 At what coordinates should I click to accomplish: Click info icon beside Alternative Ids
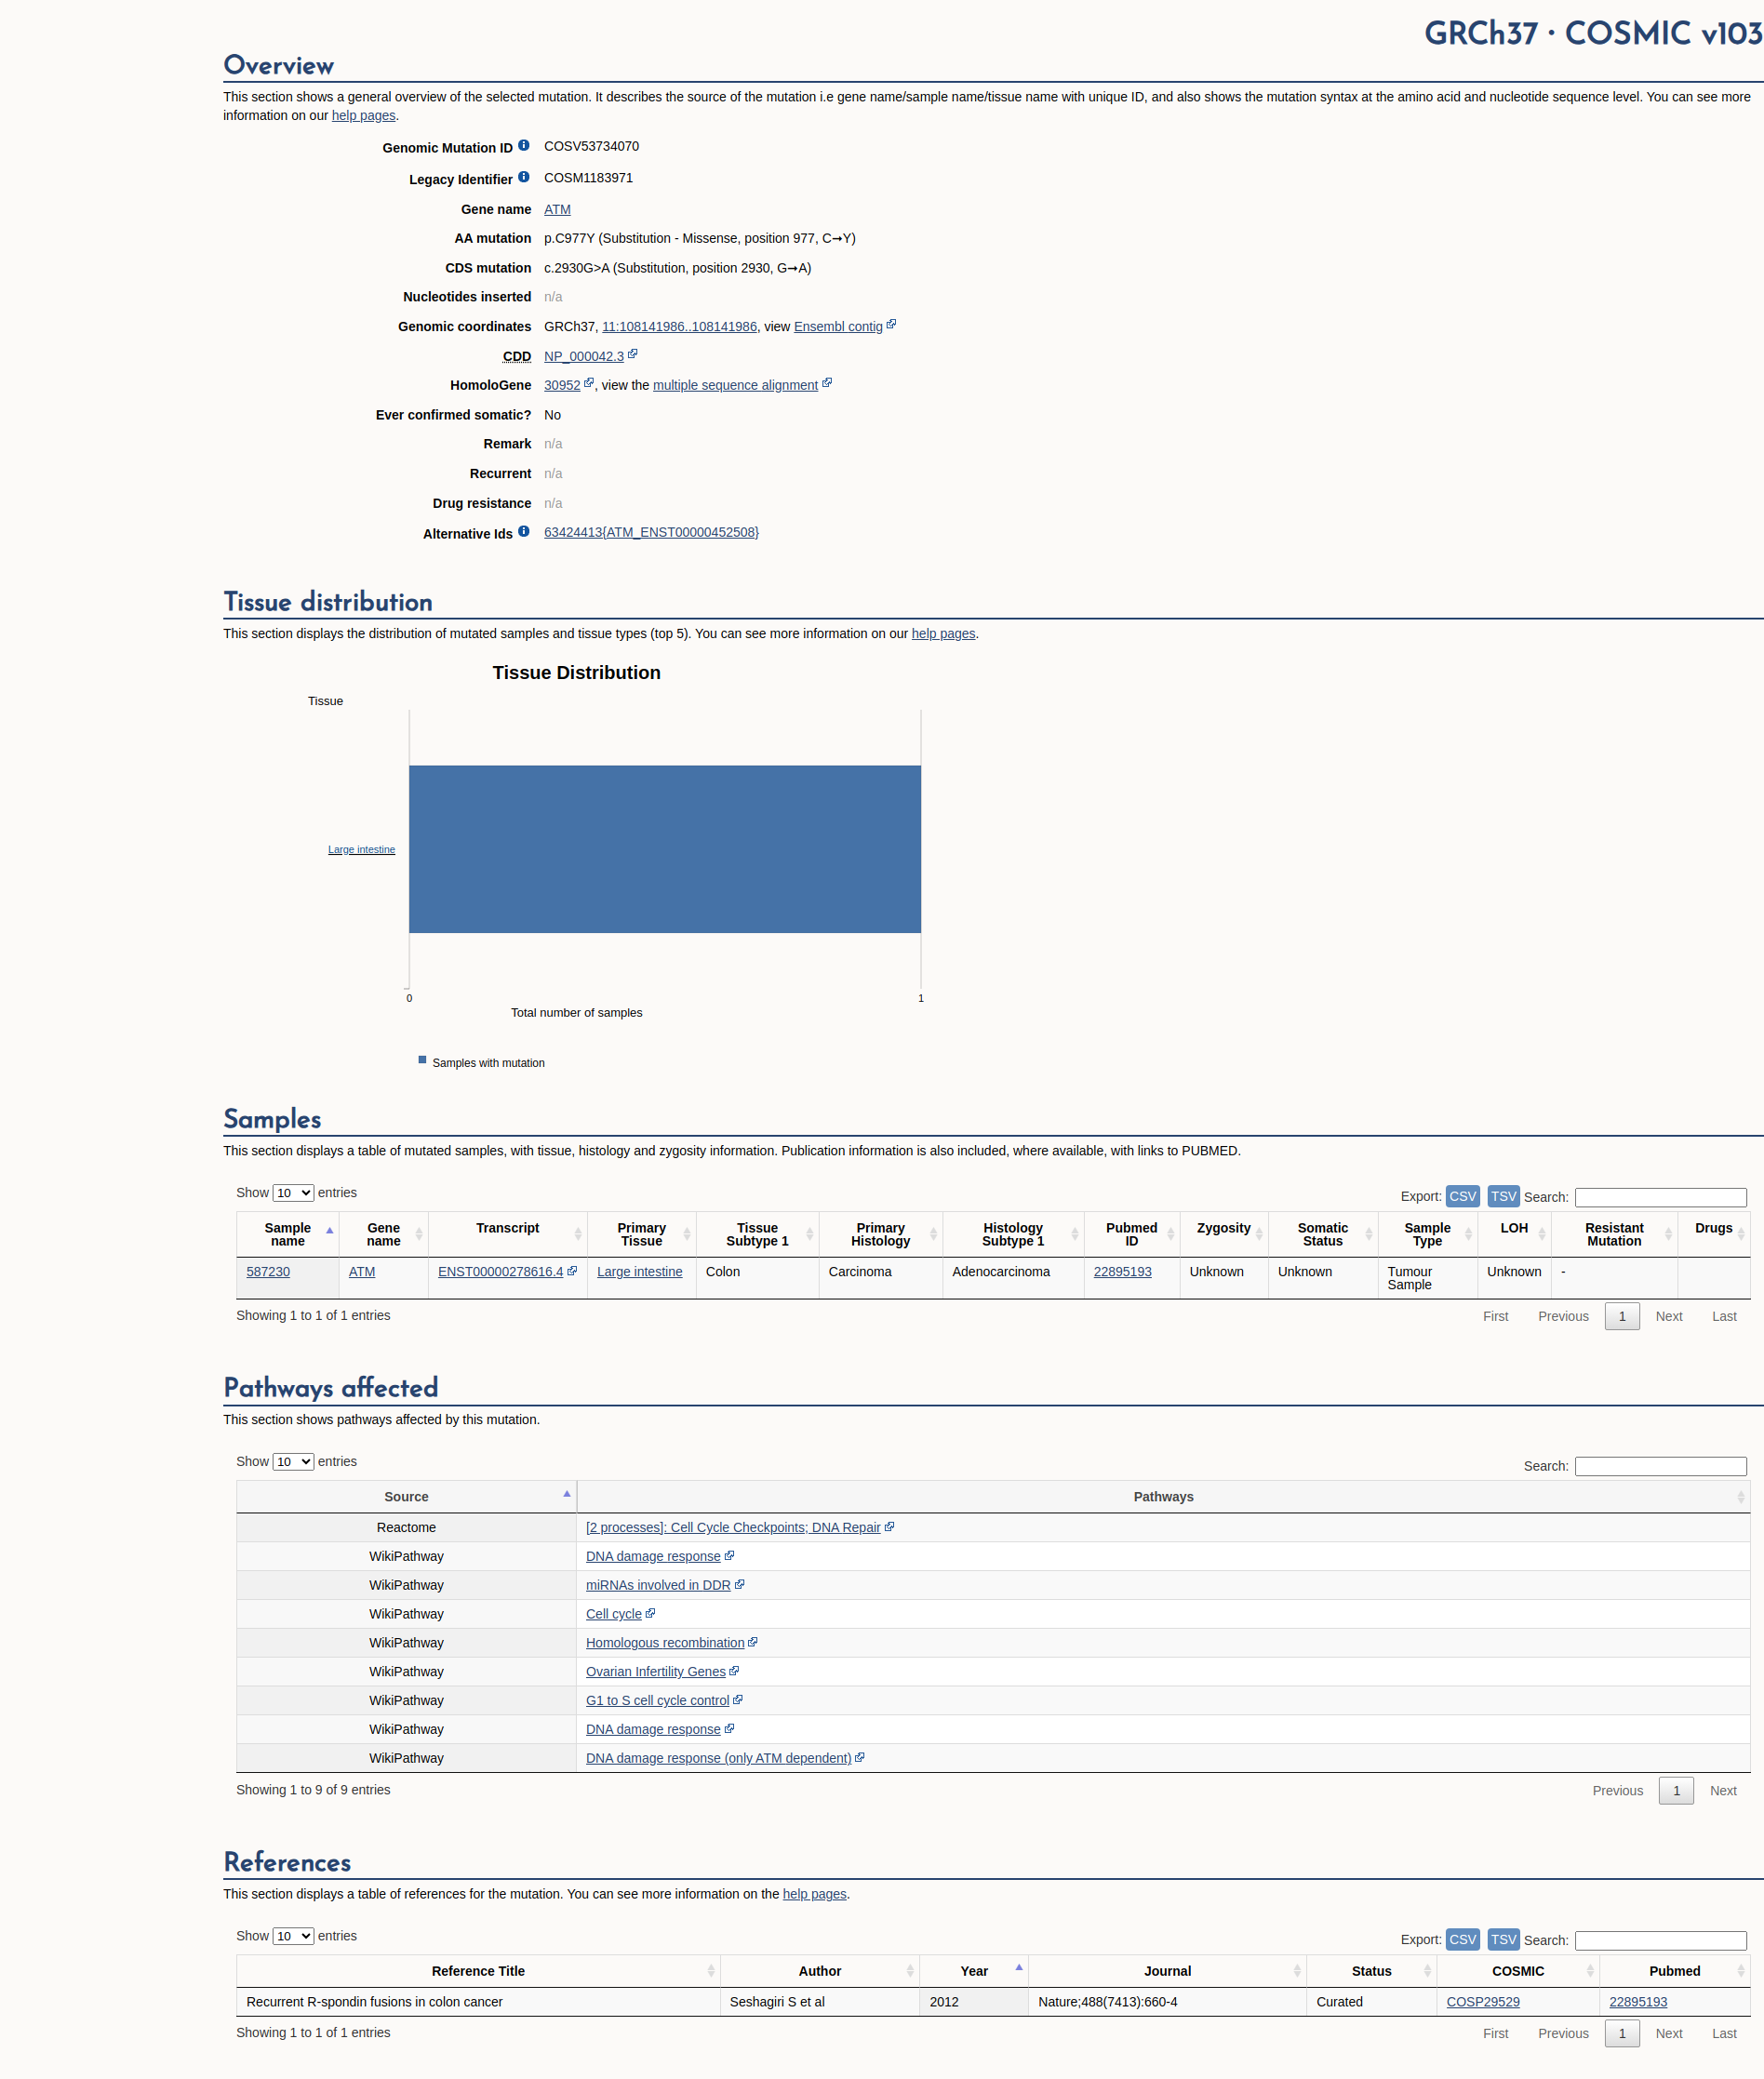click(x=523, y=531)
